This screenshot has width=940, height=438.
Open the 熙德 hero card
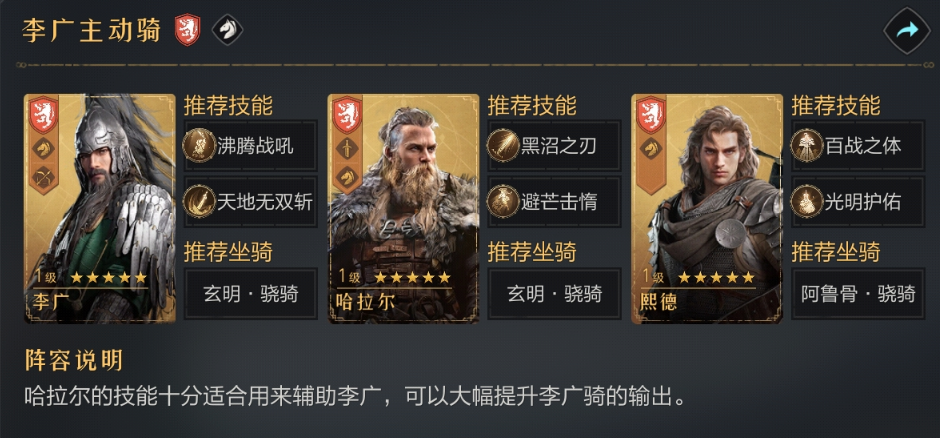click(707, 209)
